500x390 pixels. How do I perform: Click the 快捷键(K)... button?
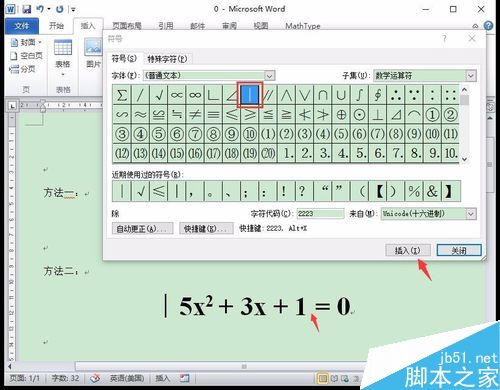[206, 229]
